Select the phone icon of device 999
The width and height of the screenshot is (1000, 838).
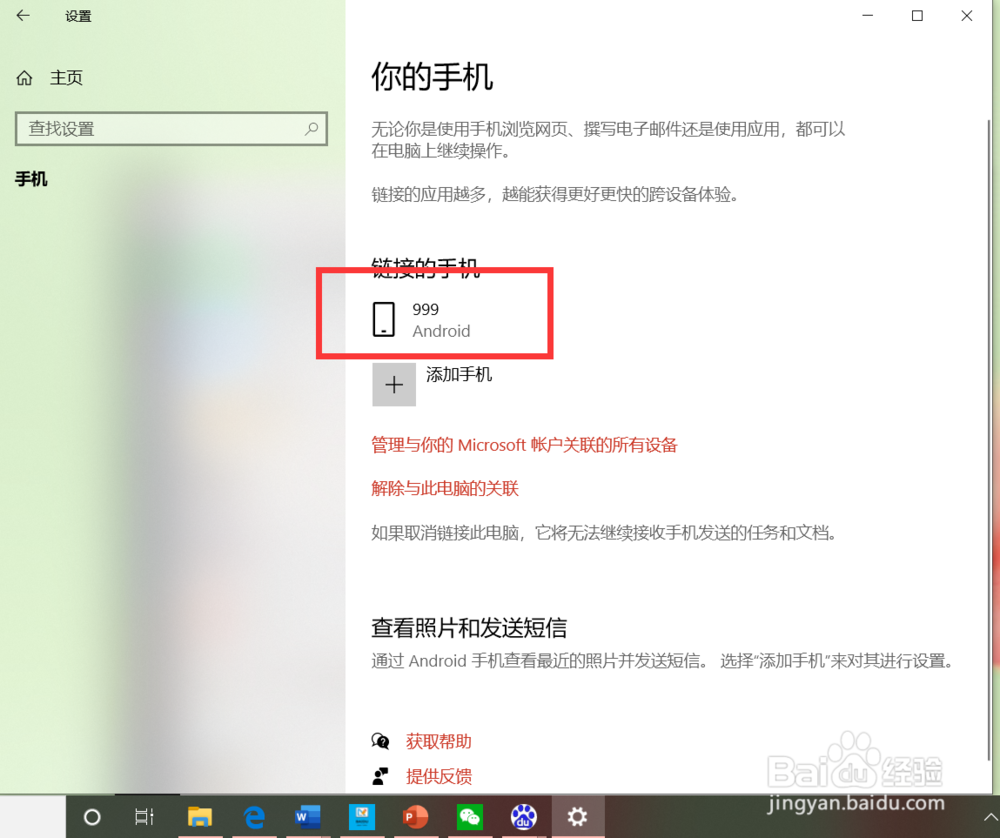pyautogui.click(x=384, y=319)
